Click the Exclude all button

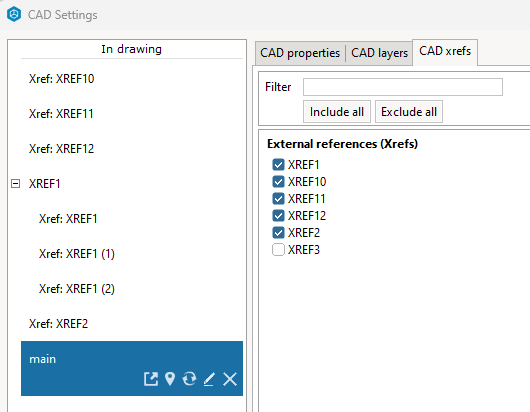tap(409, 112)
